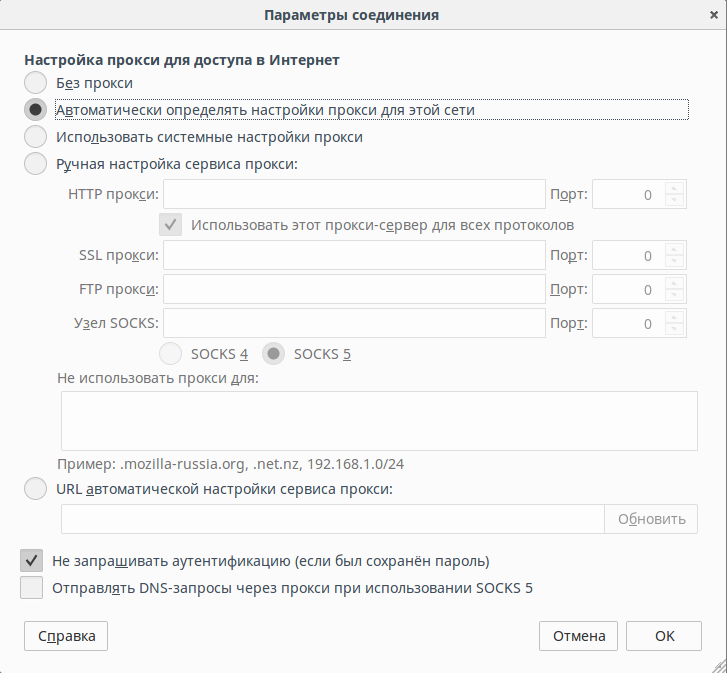Increase the HTTP proxy port value
The height and width of the screenshot is (673, 727).
pyautogui.click(x=676, y=188)
